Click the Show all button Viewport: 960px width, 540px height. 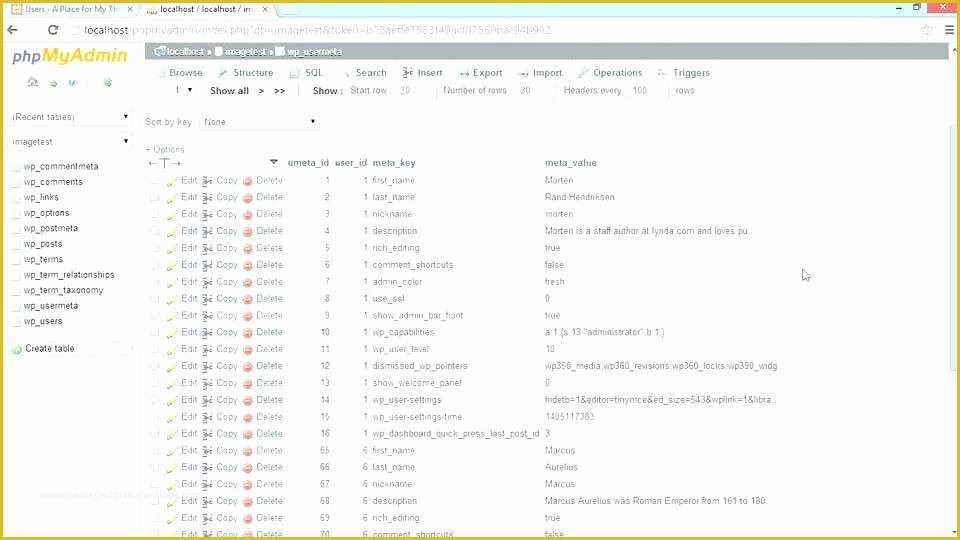pos(229,91)
